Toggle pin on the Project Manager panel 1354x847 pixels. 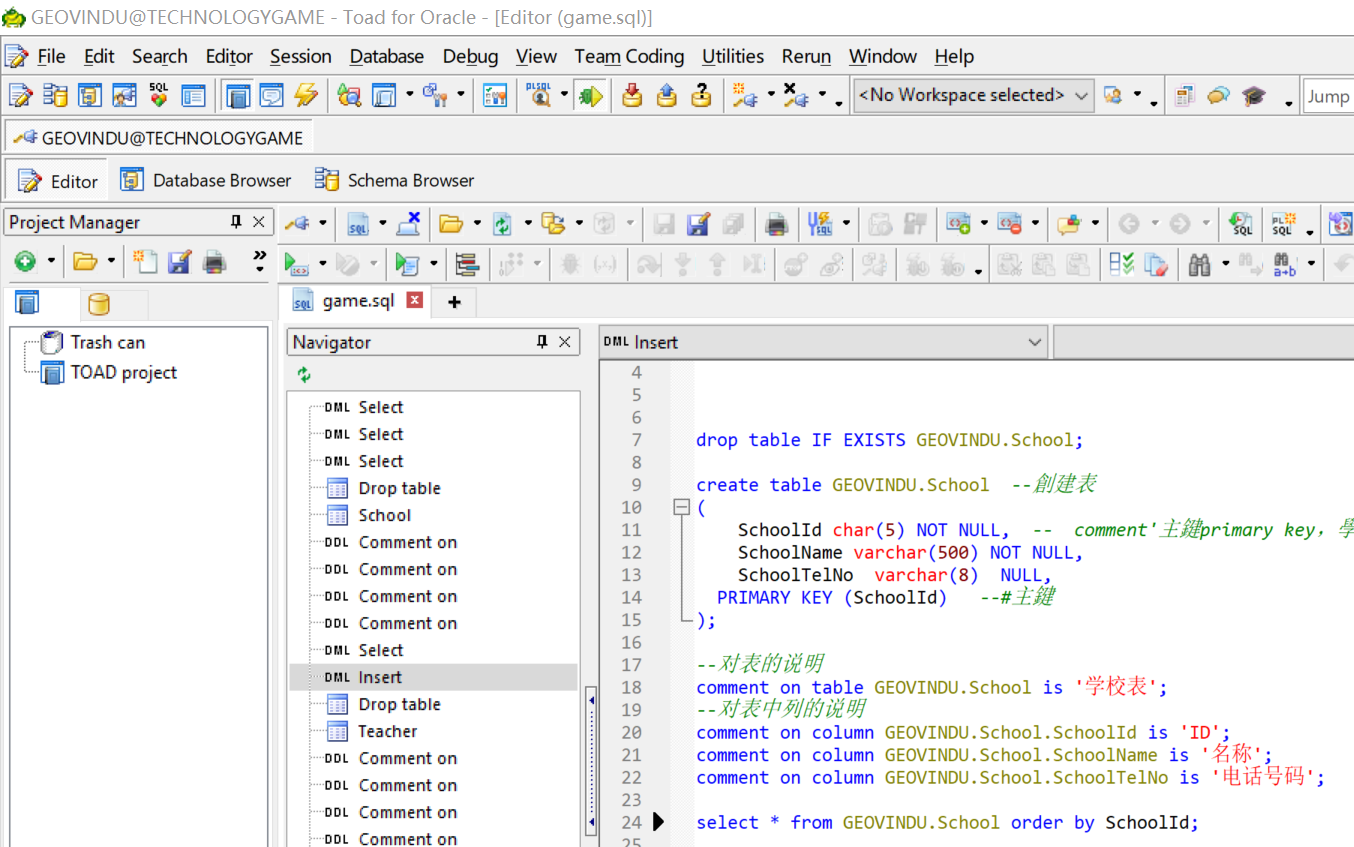point(236,222)
